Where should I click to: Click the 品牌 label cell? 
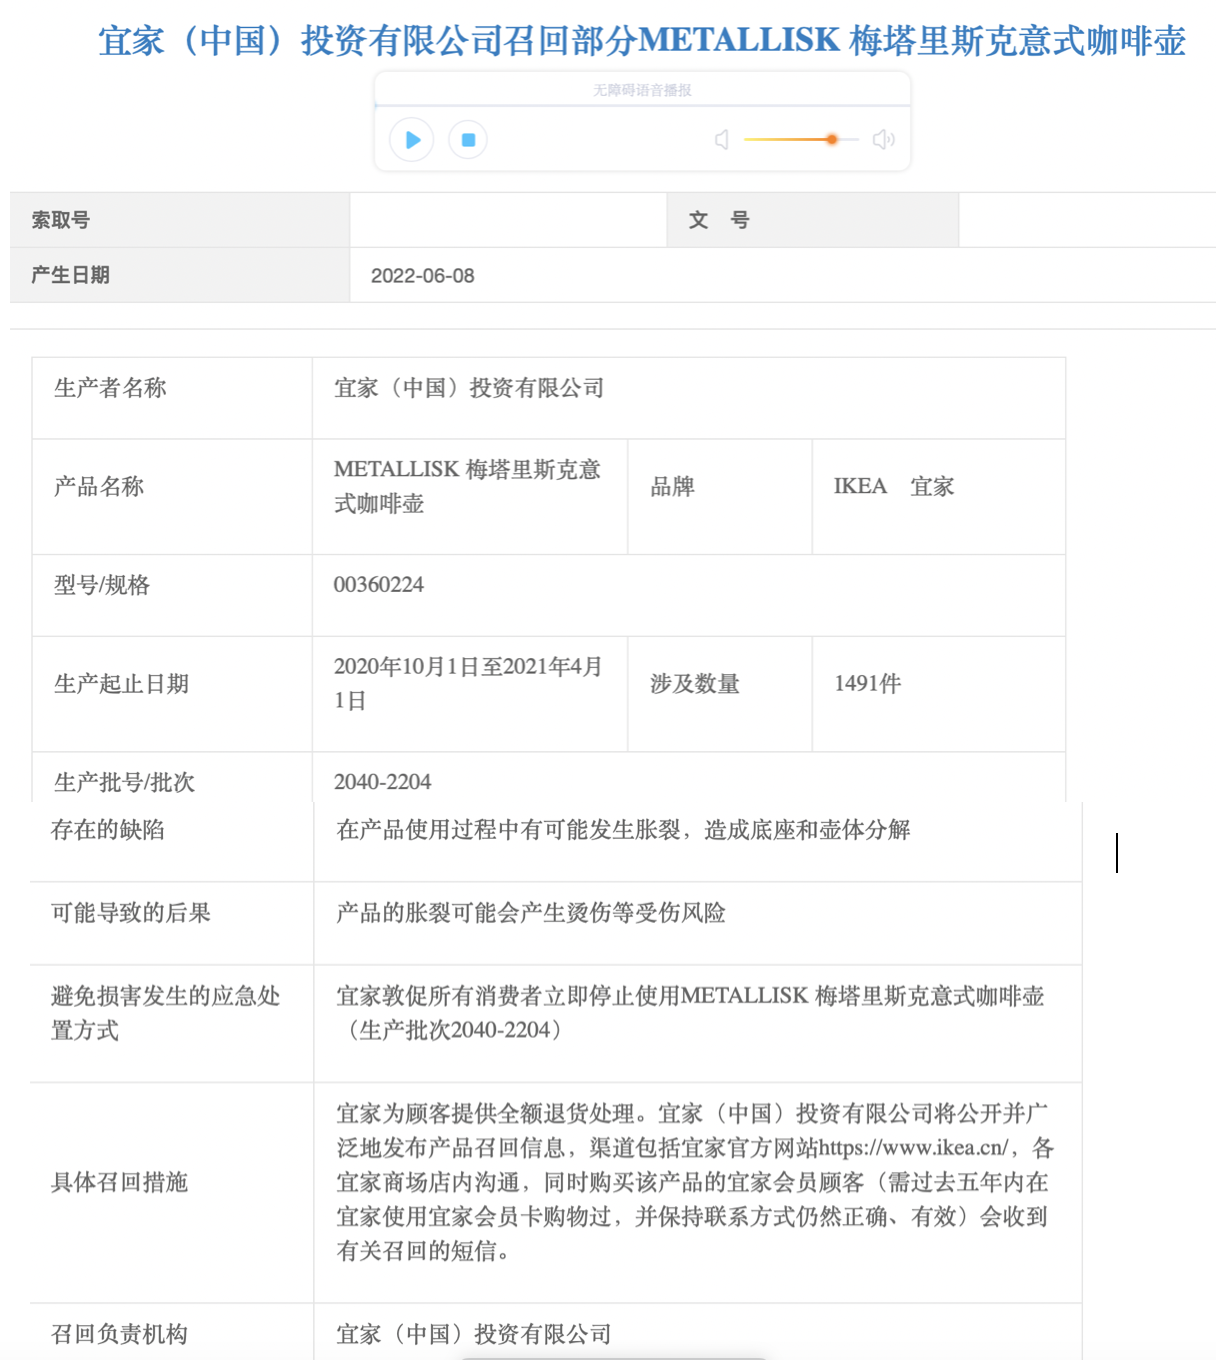[x=720, y=497]
